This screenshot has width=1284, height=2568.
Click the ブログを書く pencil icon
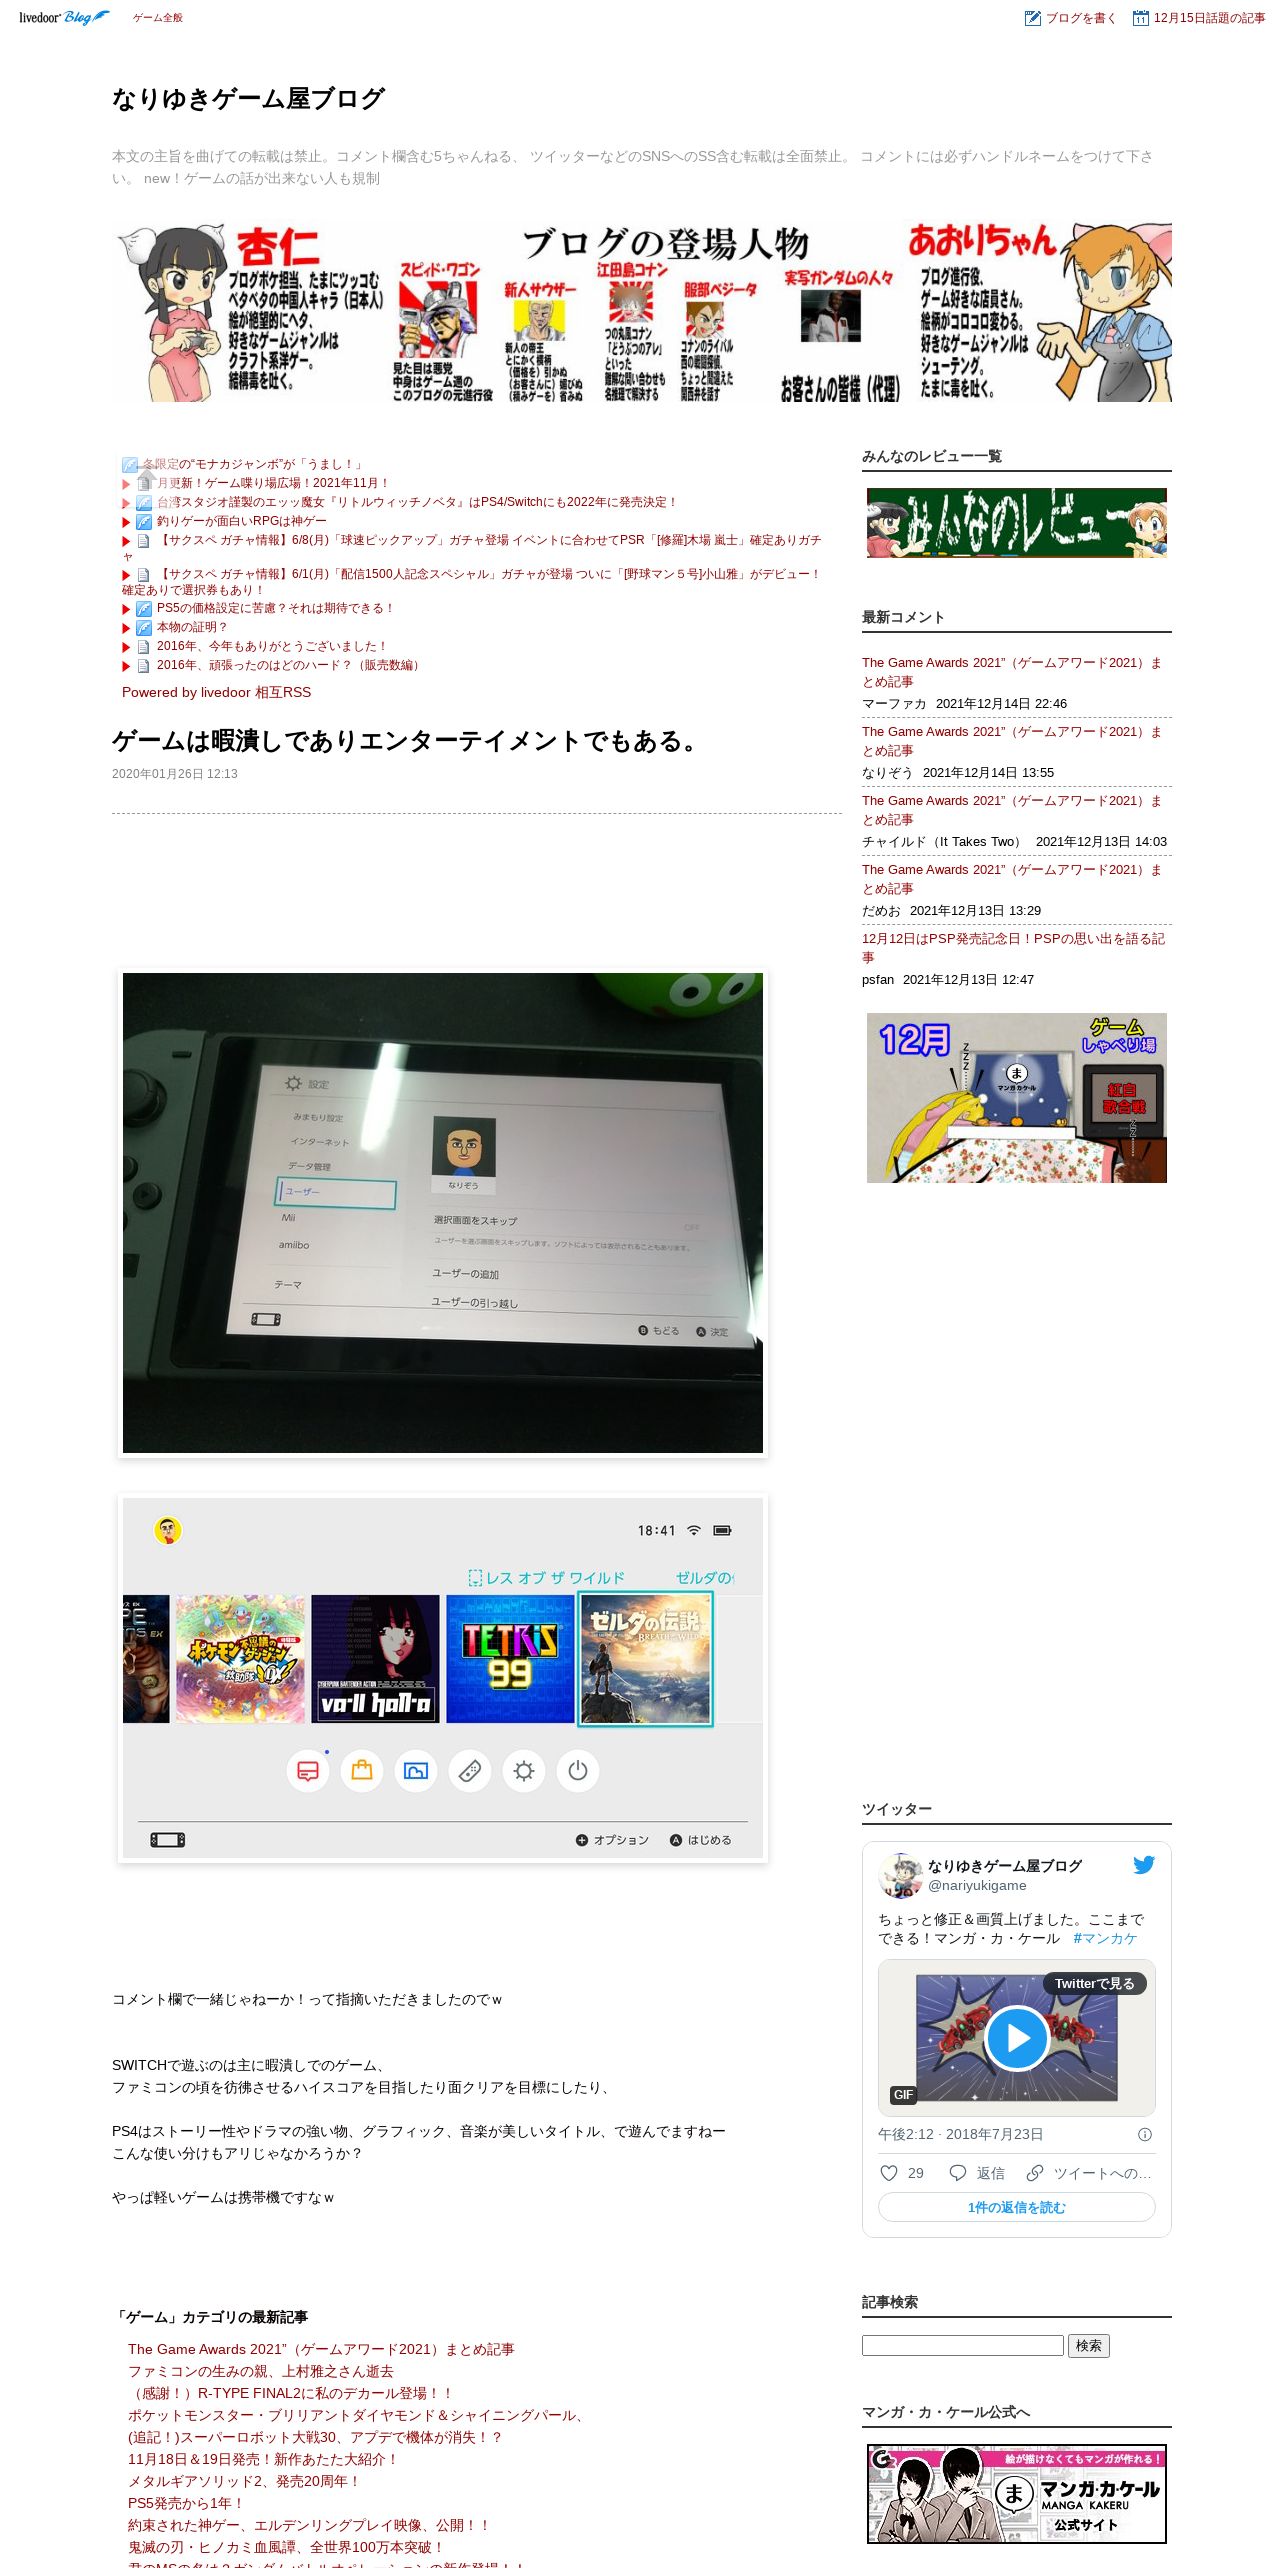coord(1033,18)
